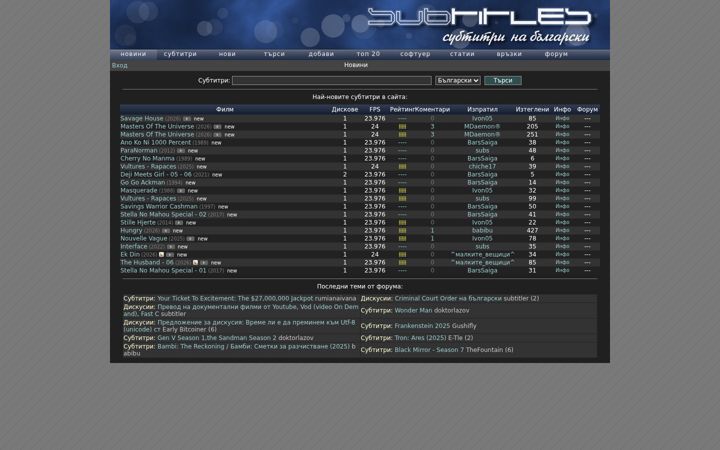This screenshot has width=720, height=450.
Task: Click the Вход login link
Action: [119, 66]
